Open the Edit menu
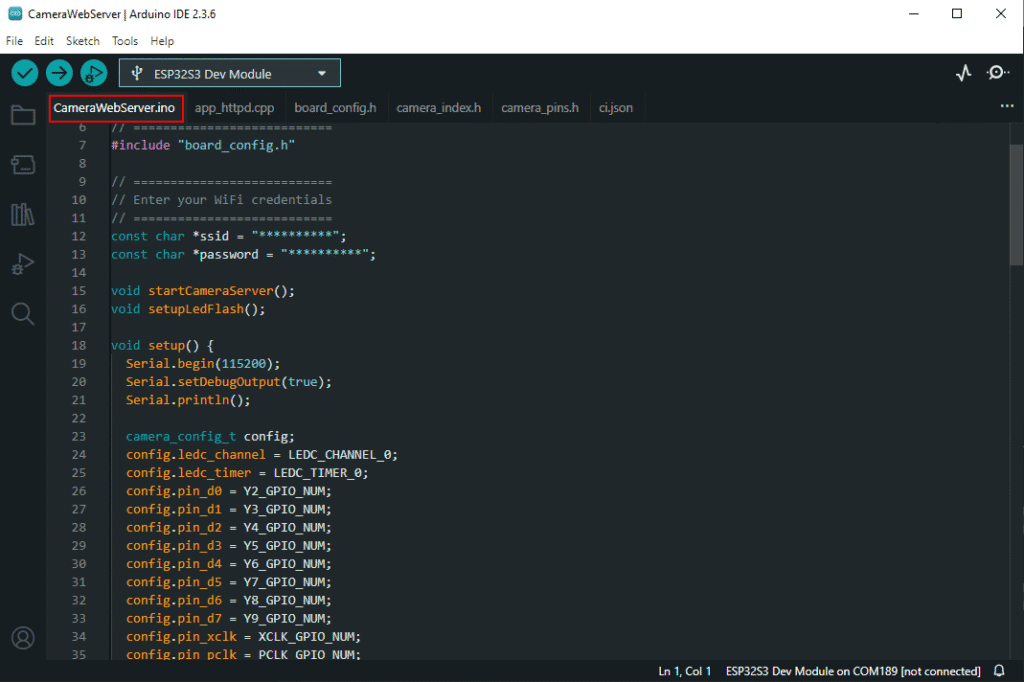 [x=44, y=41]
